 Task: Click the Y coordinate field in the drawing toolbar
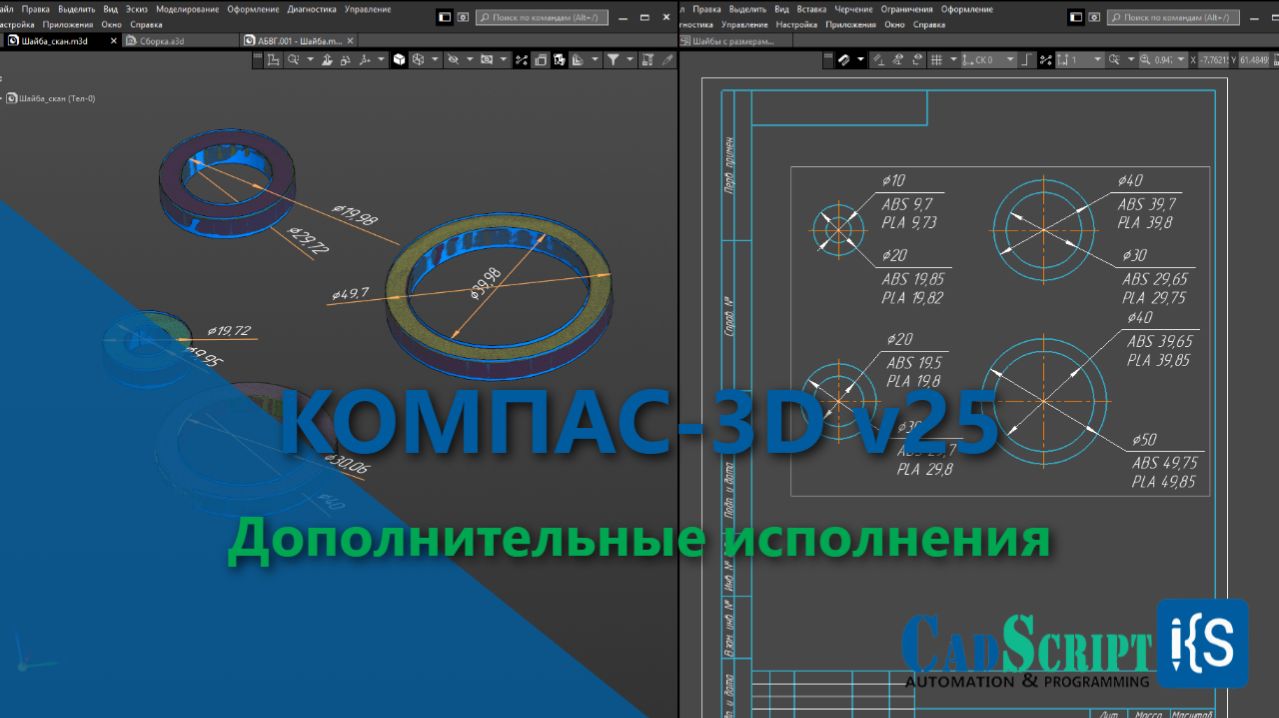coord(1254,60)
